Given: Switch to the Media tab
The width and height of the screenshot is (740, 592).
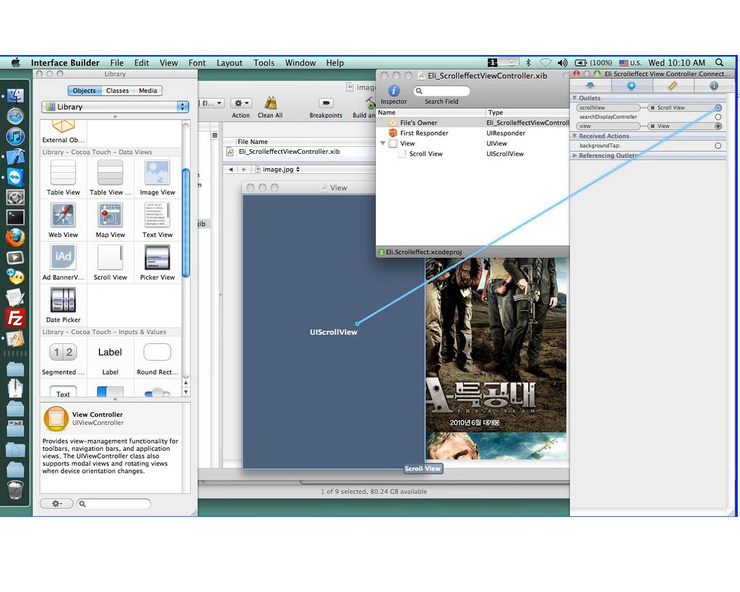Looking at the screenshot, I should click(147, 90).
